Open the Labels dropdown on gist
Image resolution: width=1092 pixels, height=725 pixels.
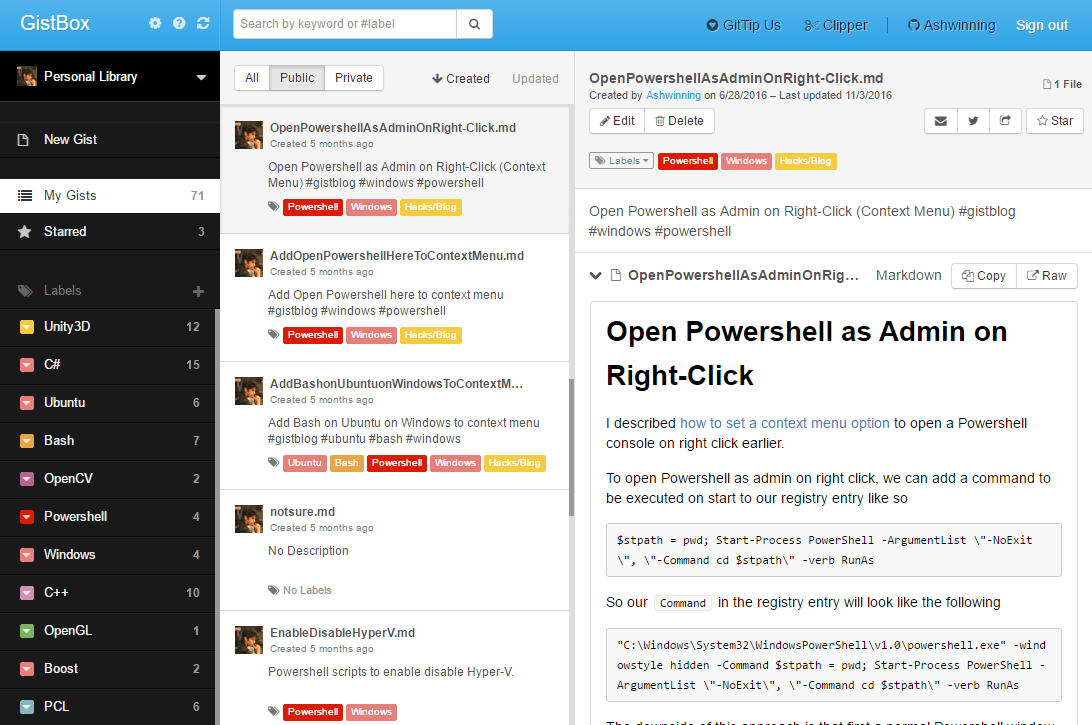click(x=621, y=161)
